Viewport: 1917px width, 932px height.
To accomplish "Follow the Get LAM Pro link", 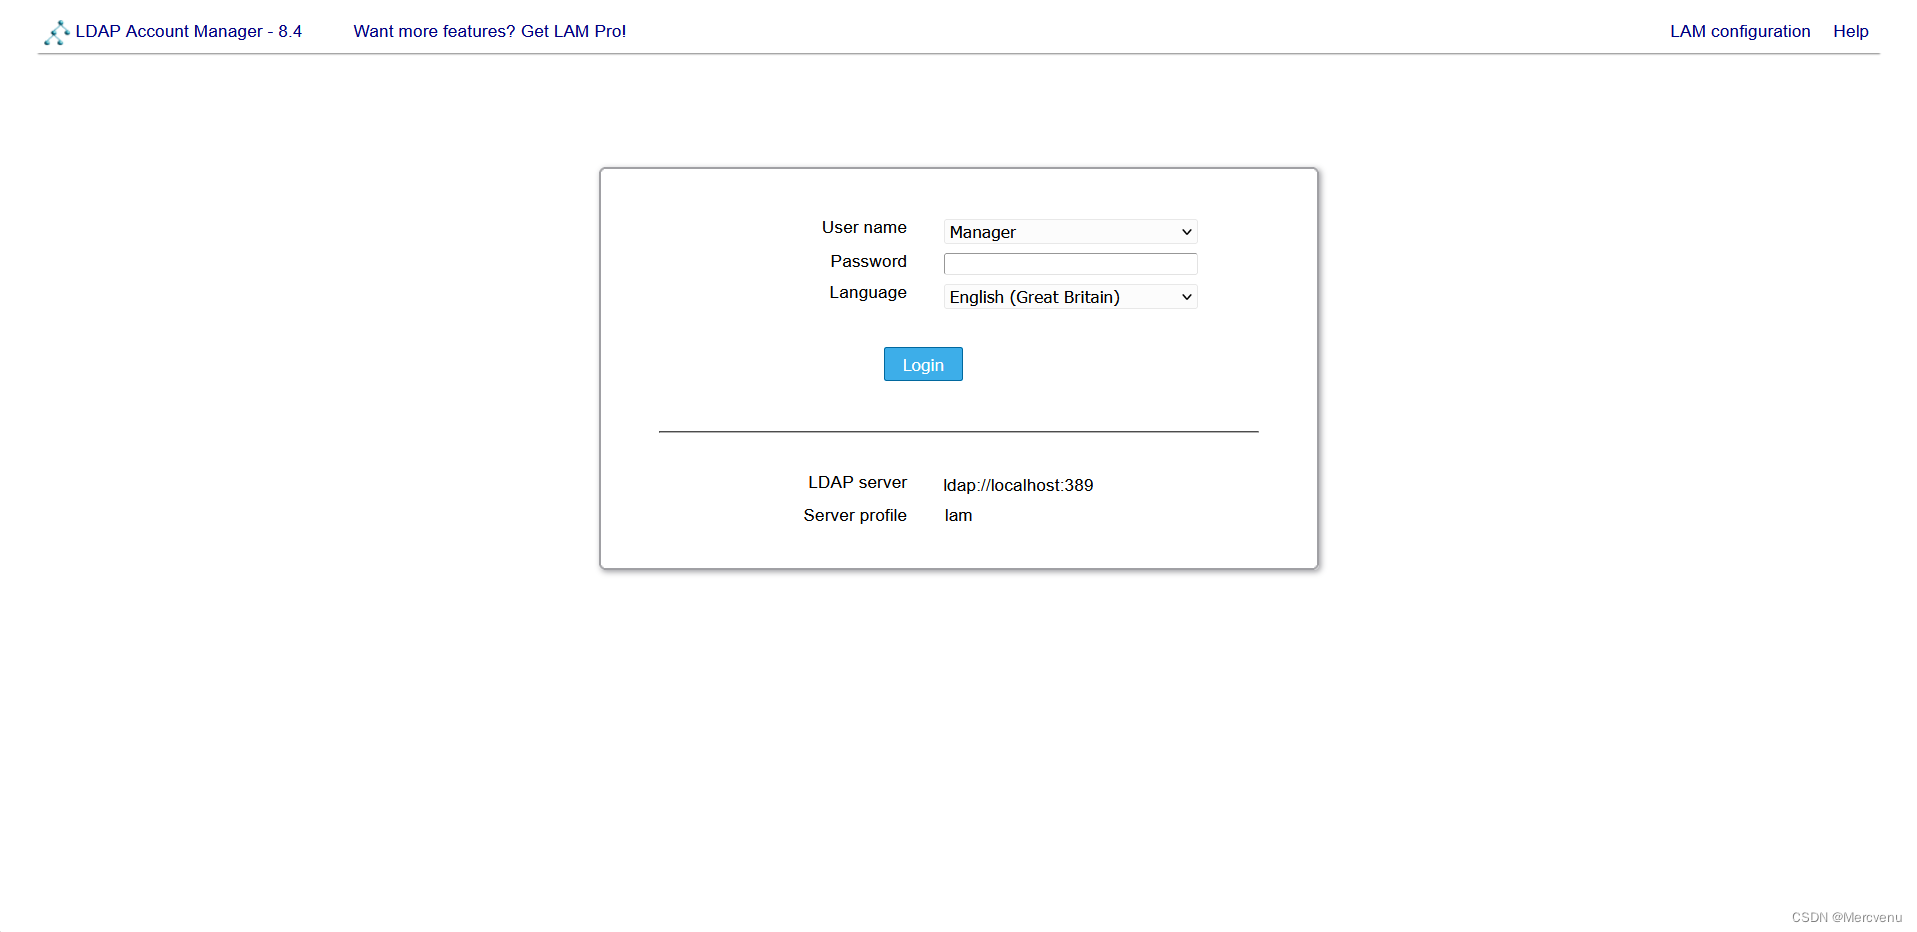I will tap(490, 31).
